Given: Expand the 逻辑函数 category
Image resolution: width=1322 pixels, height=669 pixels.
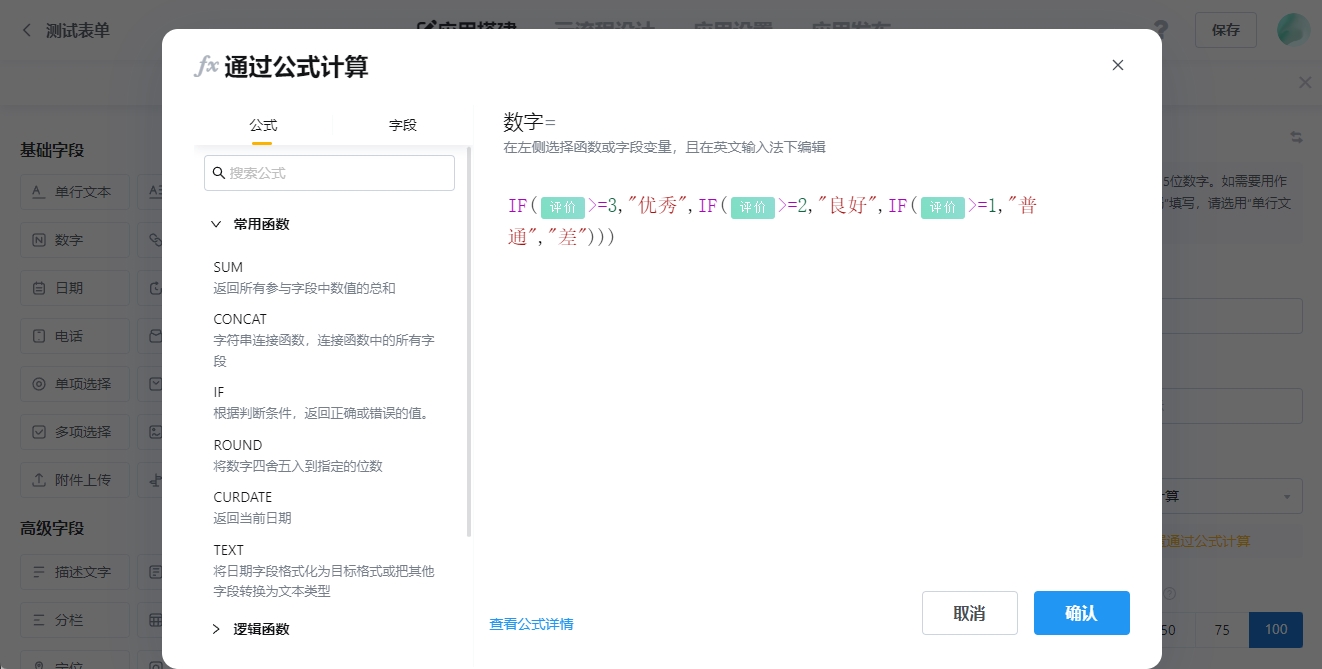Looking at the screenshot, I should [x=216, y=629].
